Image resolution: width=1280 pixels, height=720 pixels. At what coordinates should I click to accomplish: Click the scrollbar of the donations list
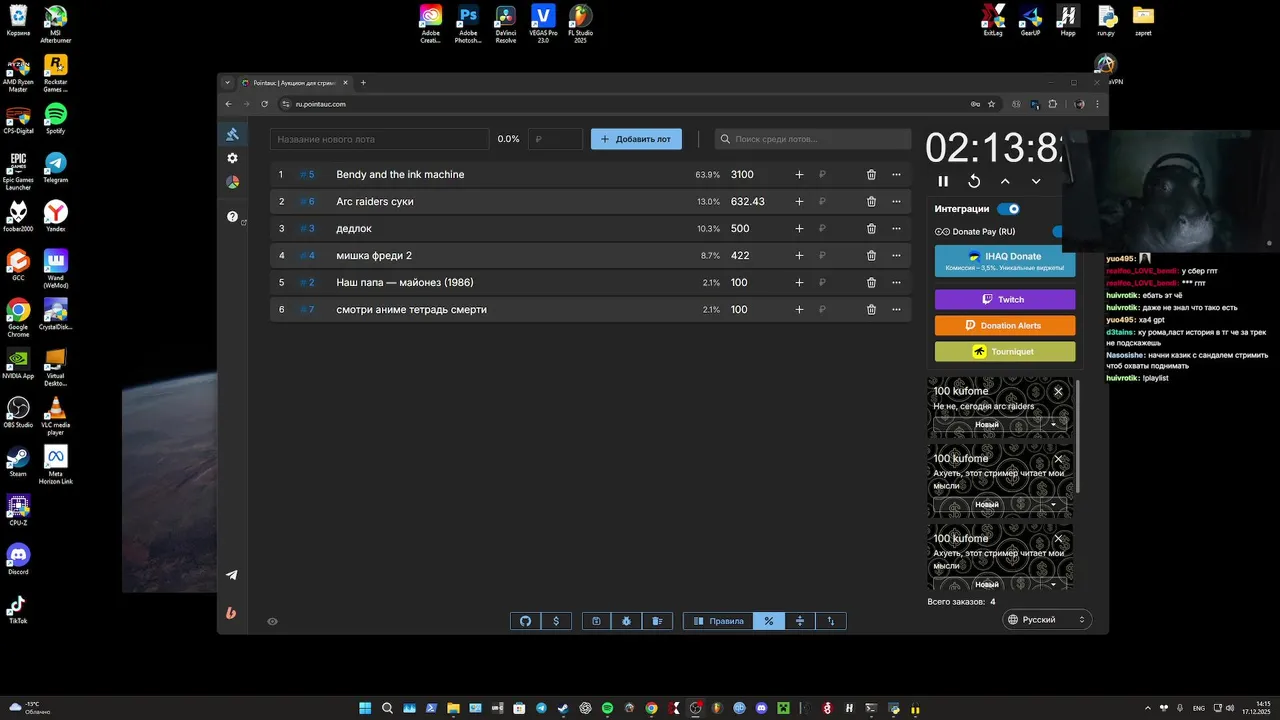1078,435
